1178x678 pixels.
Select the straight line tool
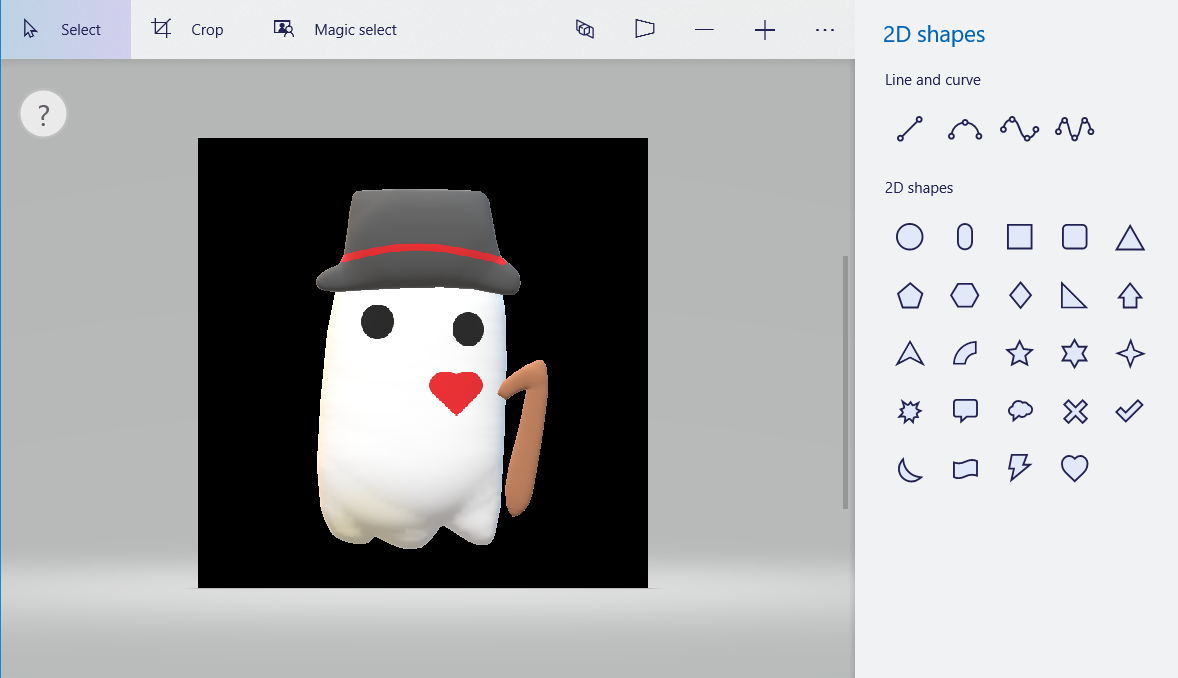909,129
